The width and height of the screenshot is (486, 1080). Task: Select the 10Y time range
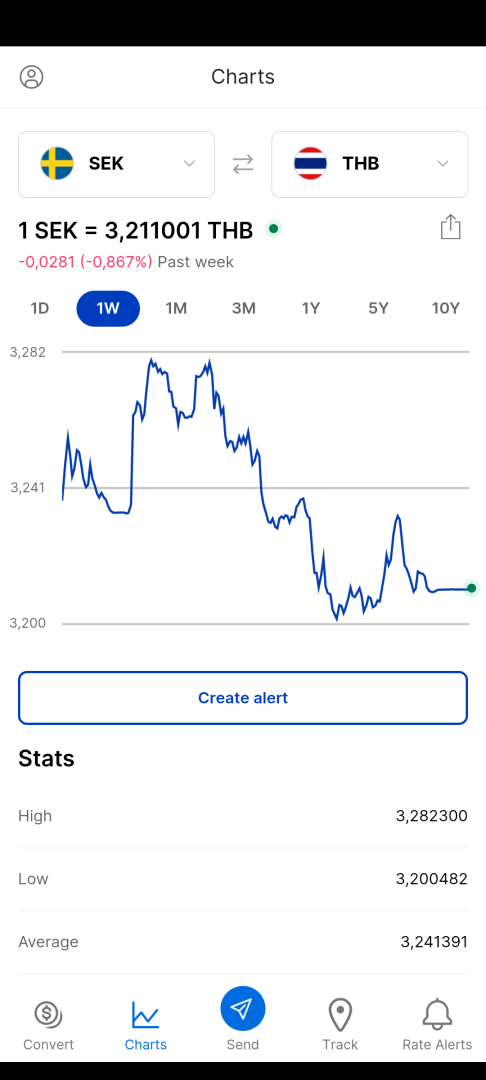point(445,308)
